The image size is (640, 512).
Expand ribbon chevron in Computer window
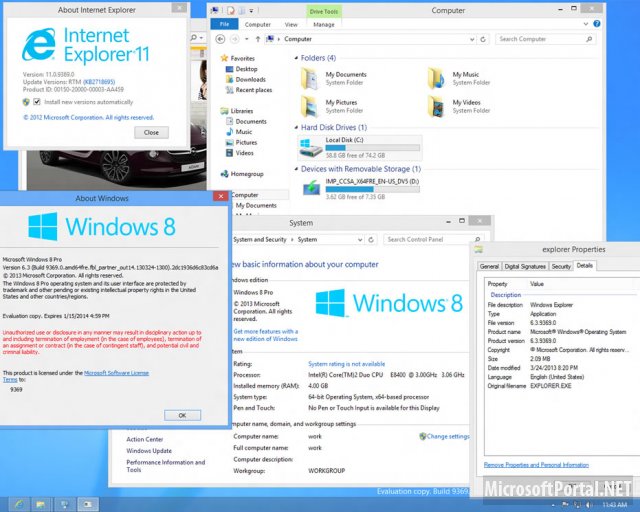586,24
